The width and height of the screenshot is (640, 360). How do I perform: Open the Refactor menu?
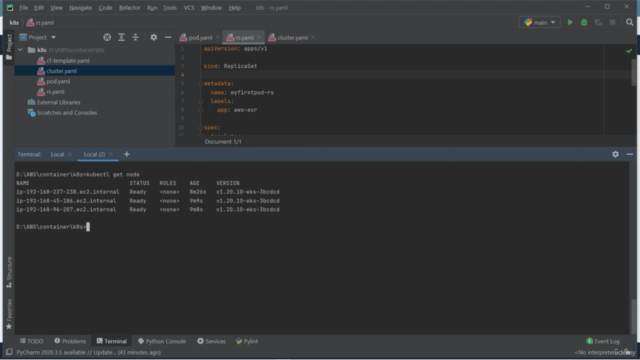click(129, 8)
